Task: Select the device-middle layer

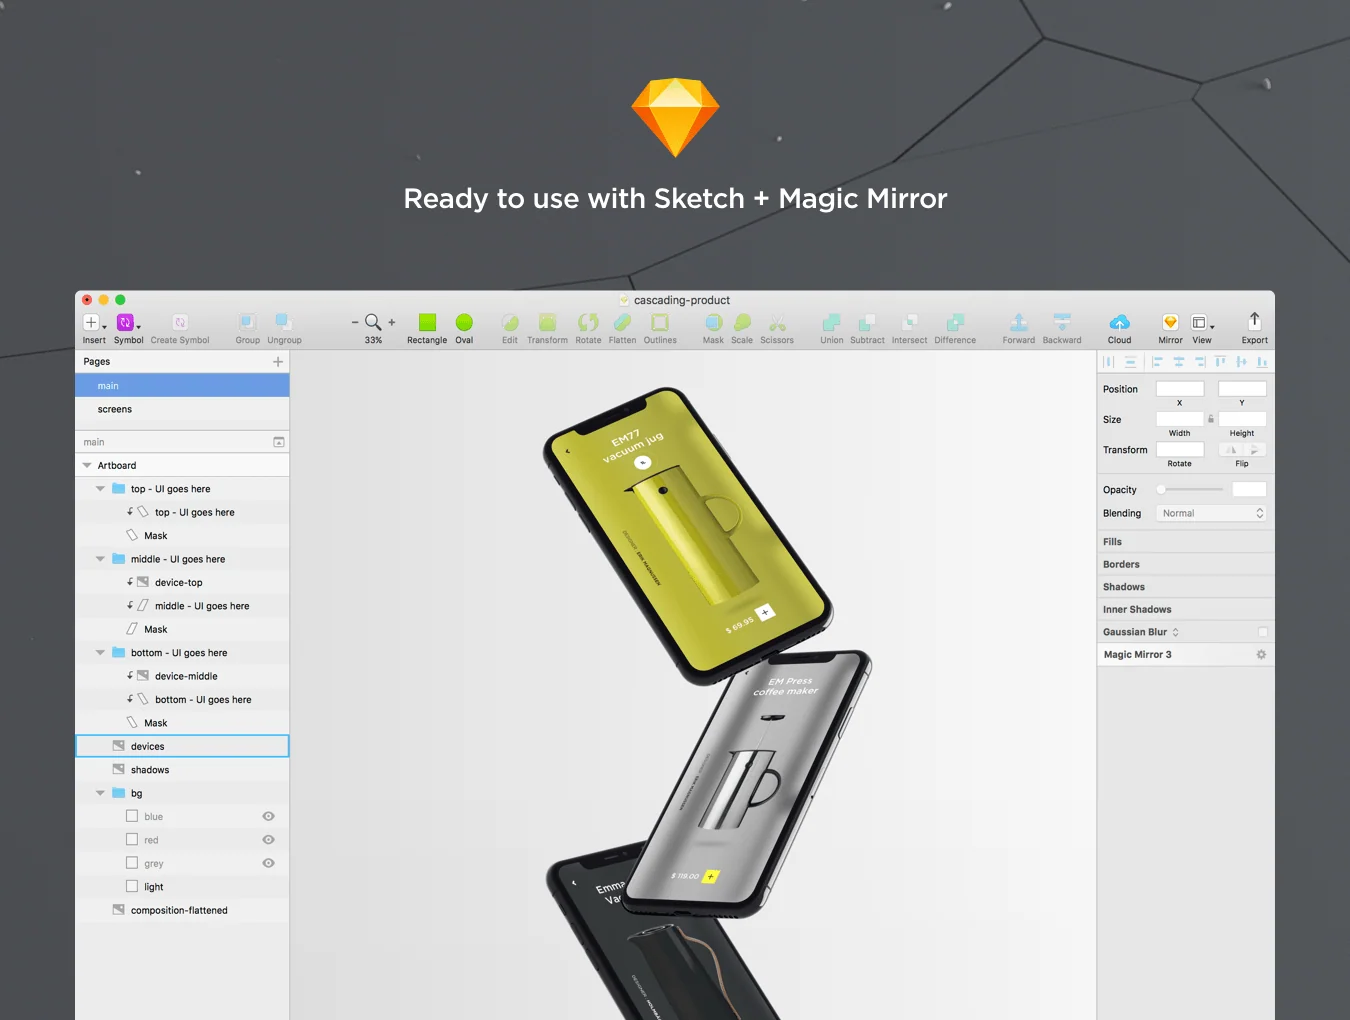Action: coord(182,676)
